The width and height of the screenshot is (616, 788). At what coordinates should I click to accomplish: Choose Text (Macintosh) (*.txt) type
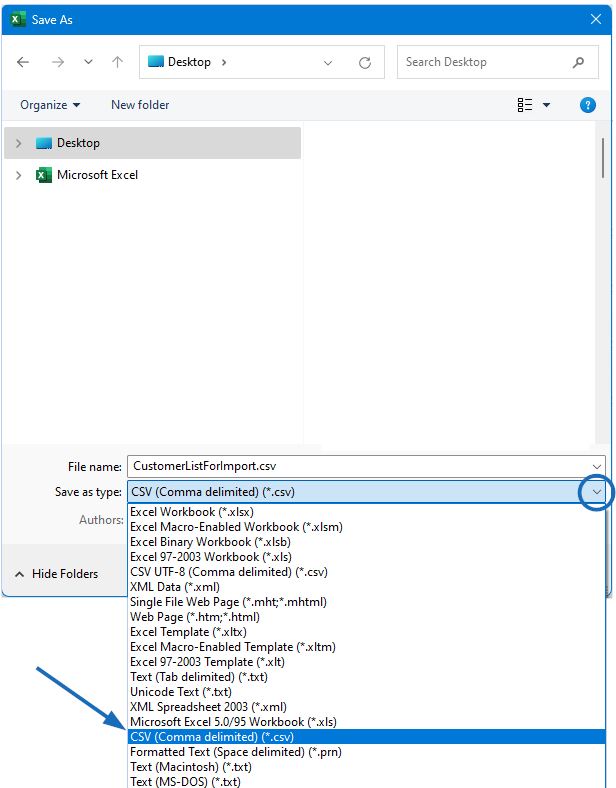point(366,767)
